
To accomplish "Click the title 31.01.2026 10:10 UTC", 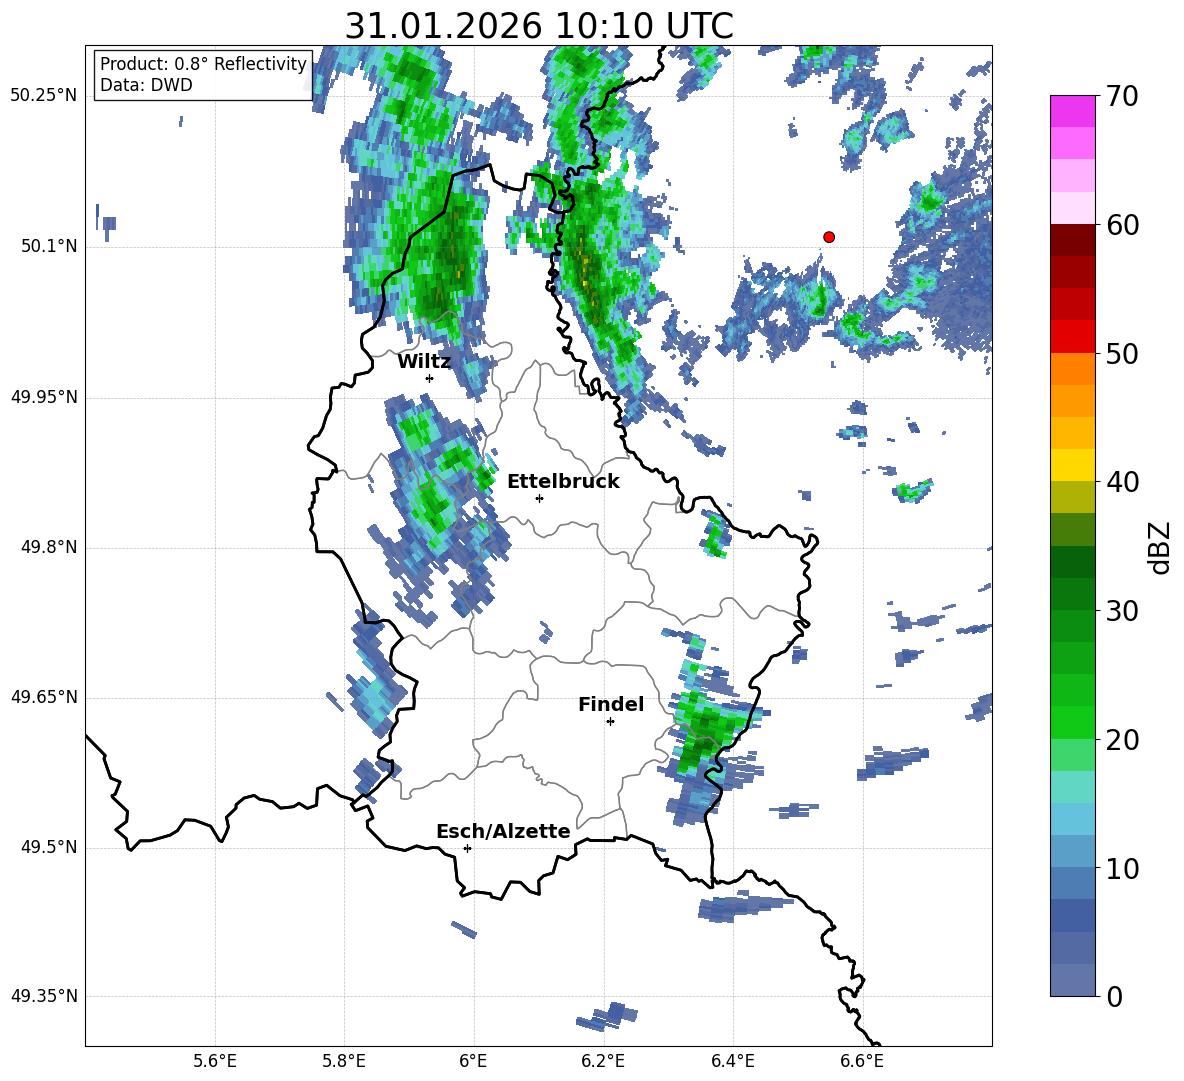I will (539, 26).
